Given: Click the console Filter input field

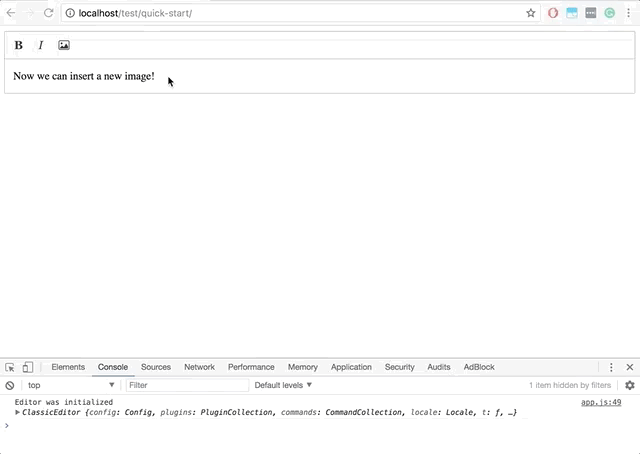Looking at the screenshot, I should click(187, 385).
